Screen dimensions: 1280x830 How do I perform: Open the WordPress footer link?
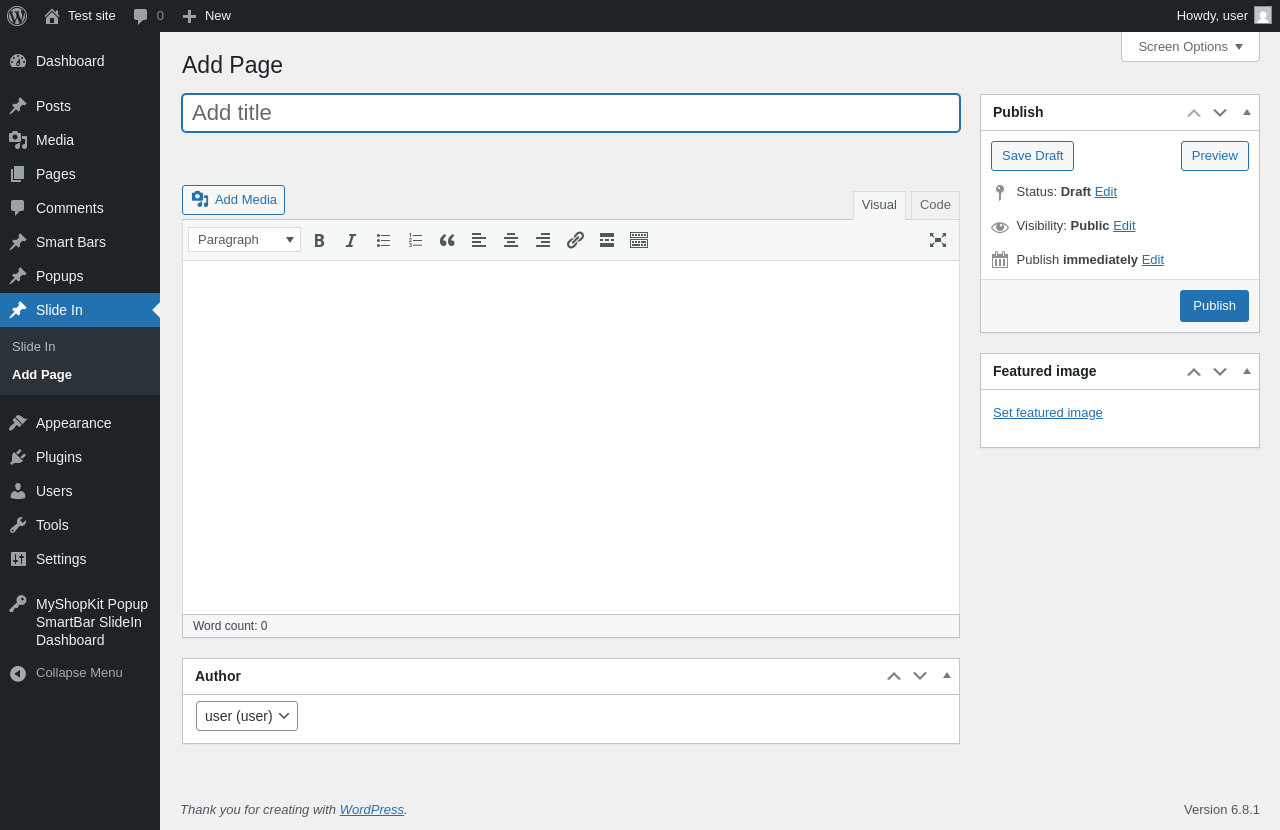click(x=371, y=809)
